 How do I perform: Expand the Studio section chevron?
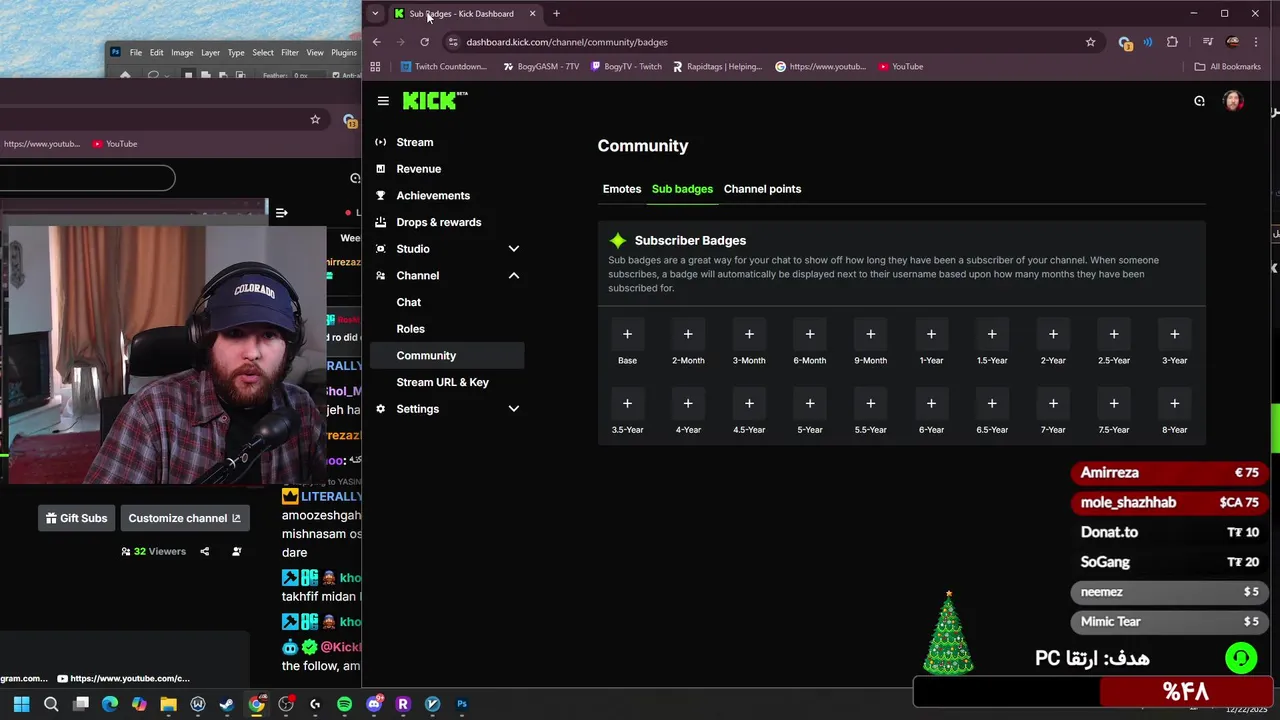pos(514,249)
